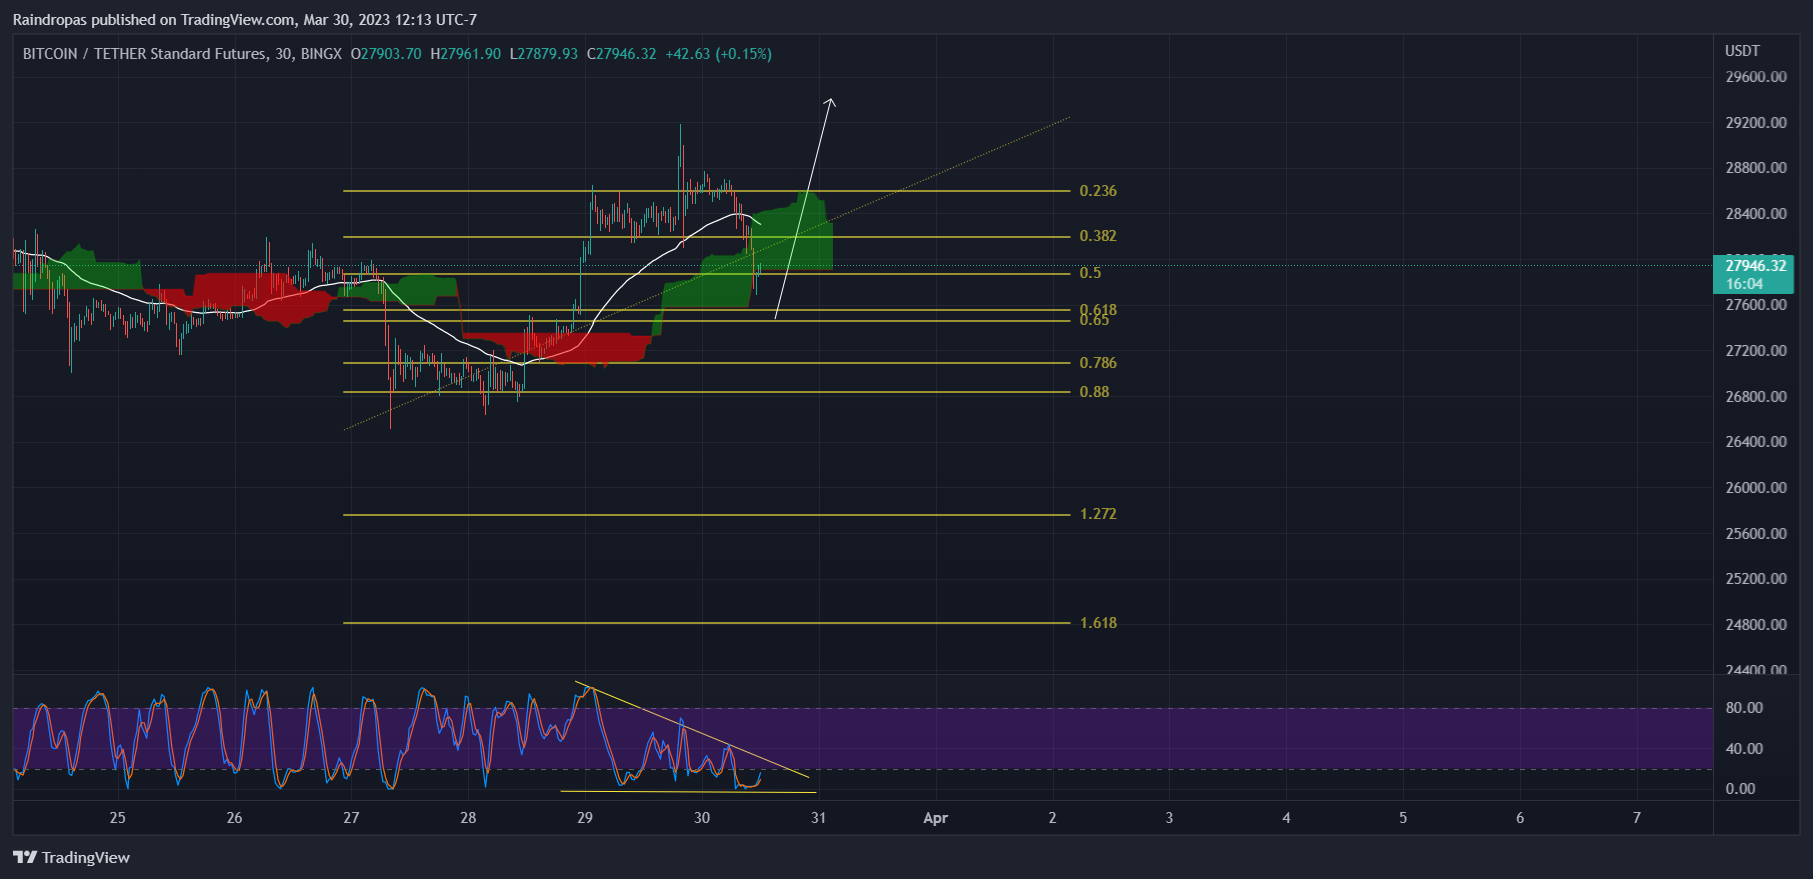This screenshot has width=1813, height=879.
Task: Click the 28800.00 price axis label
Action: coord(1756,168)
